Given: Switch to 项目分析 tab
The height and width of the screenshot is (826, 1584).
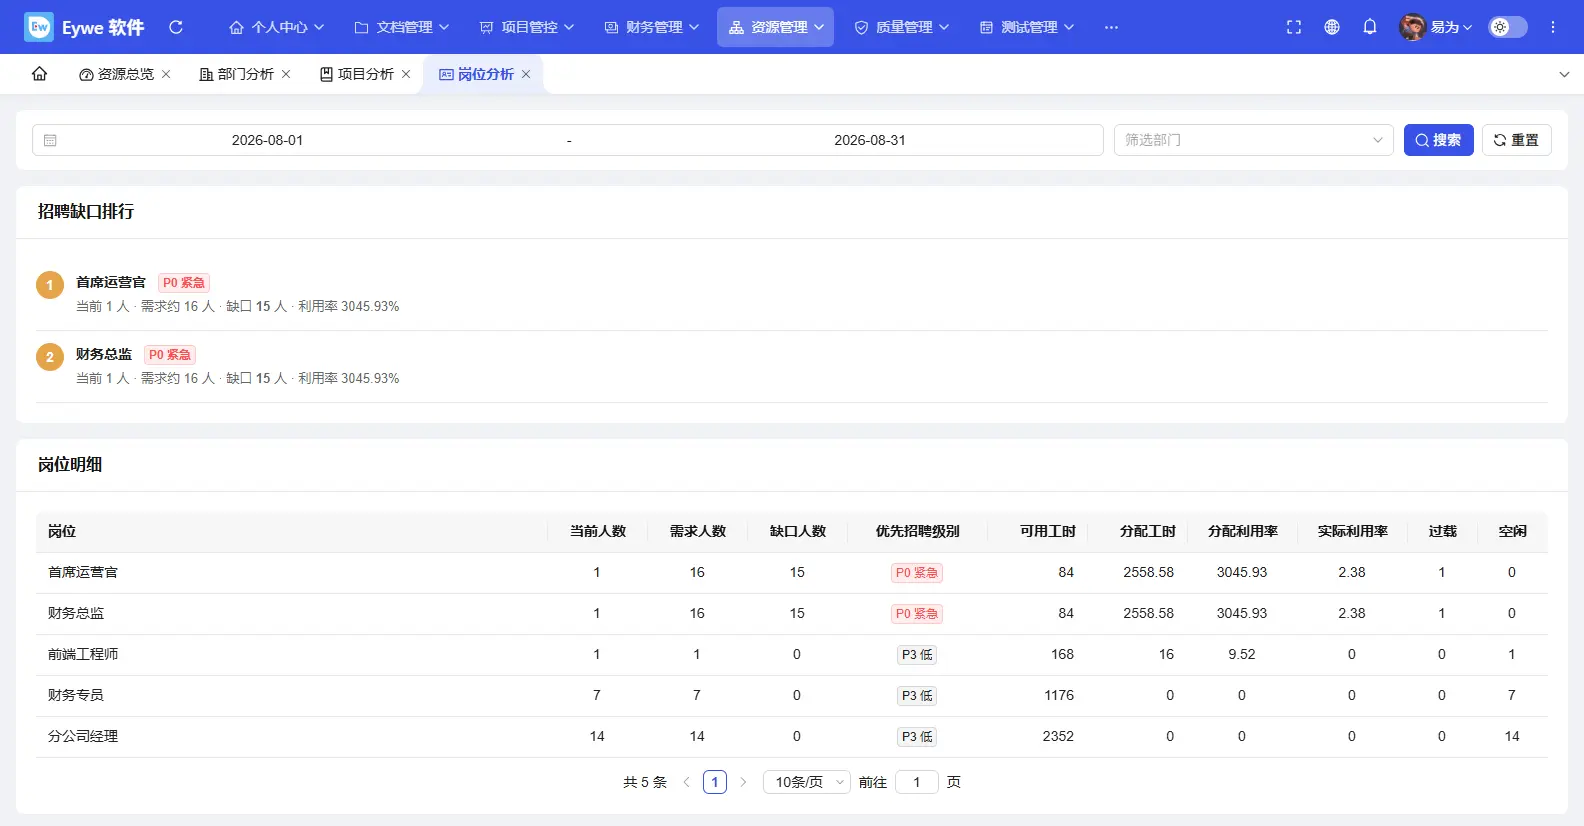Looking at the screenshot, I should (357, 74).
